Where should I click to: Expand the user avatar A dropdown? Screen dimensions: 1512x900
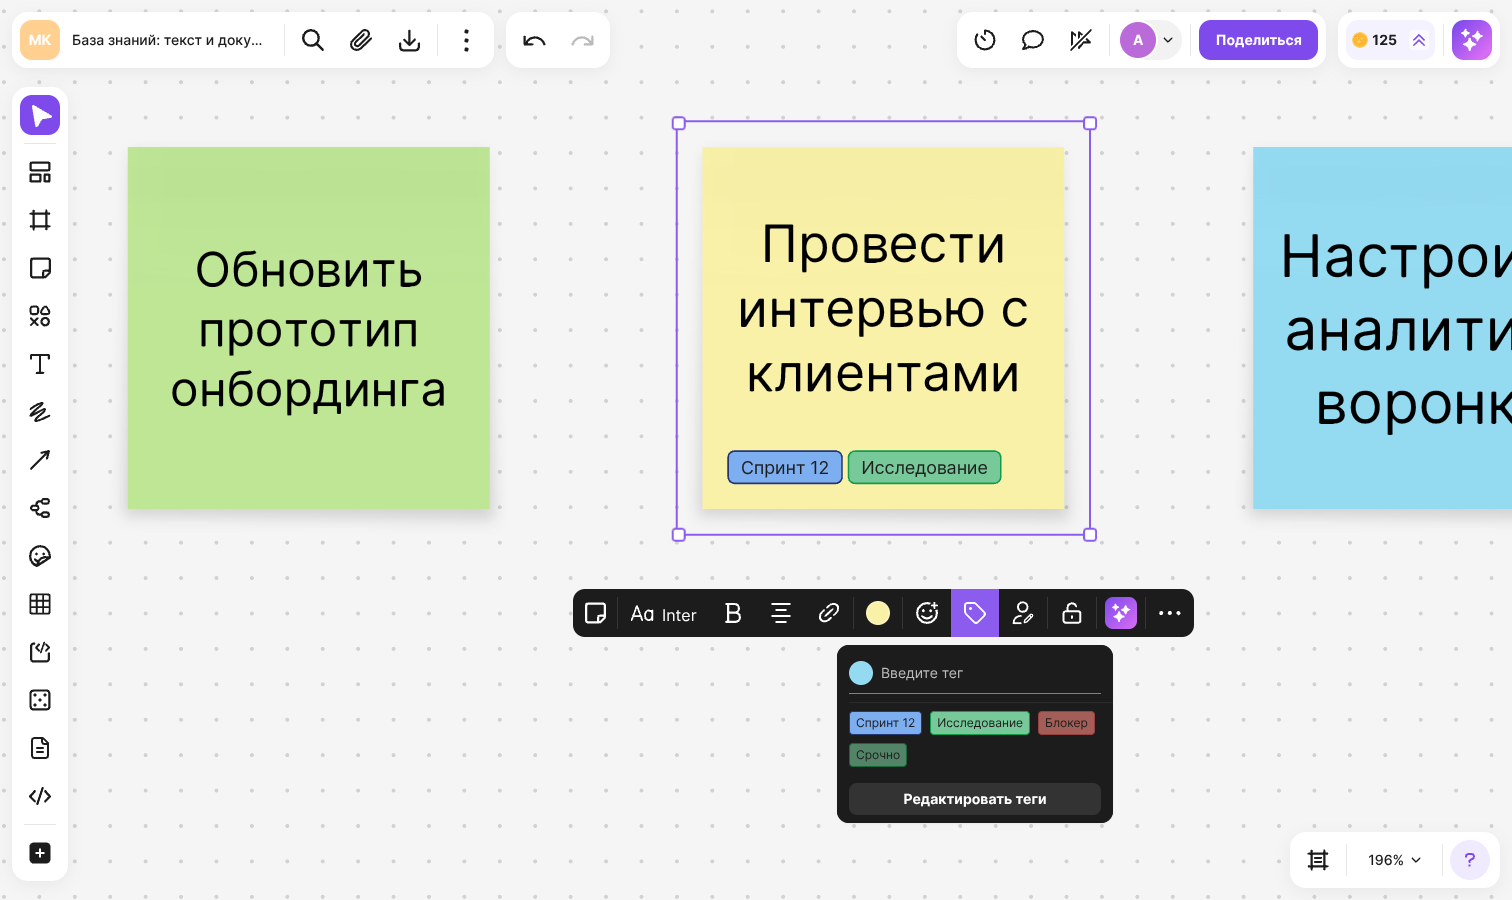tap(1149, 40)
